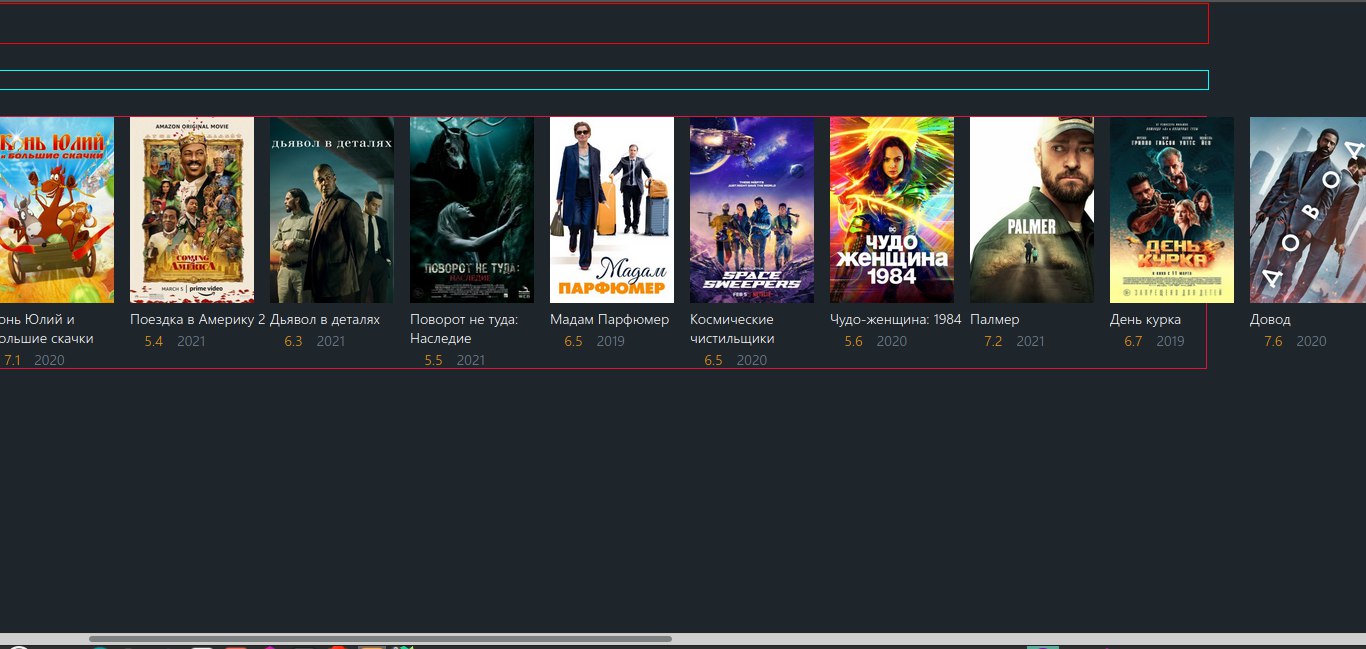Viewport: 1366px width, 649px height.
Task: Open the Довод movie poster
Action: pyautogui.click(x=1308, y=210)
